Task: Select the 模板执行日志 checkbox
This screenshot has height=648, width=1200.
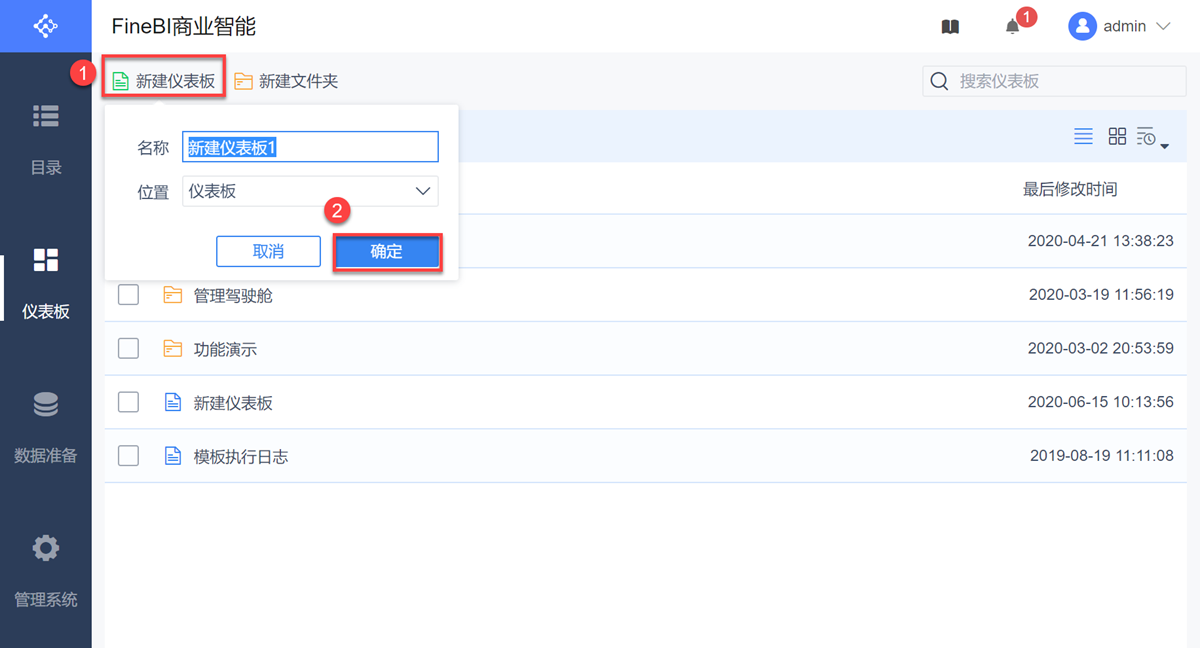Action: coord(128,456)
